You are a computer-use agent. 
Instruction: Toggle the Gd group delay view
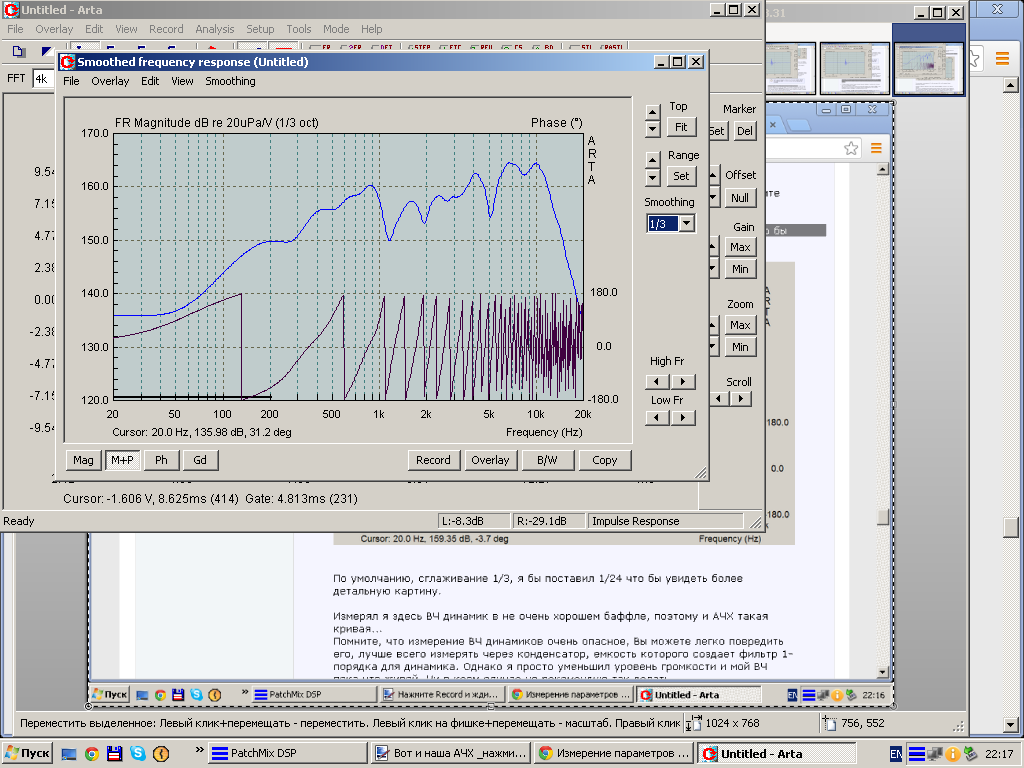point(200,460)
